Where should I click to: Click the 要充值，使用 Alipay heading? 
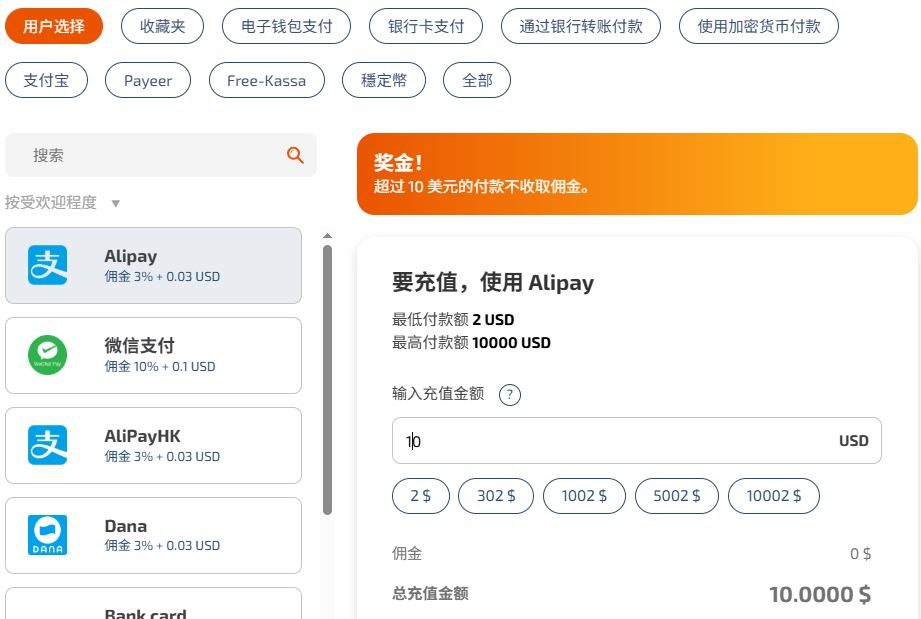click(493, 282)
